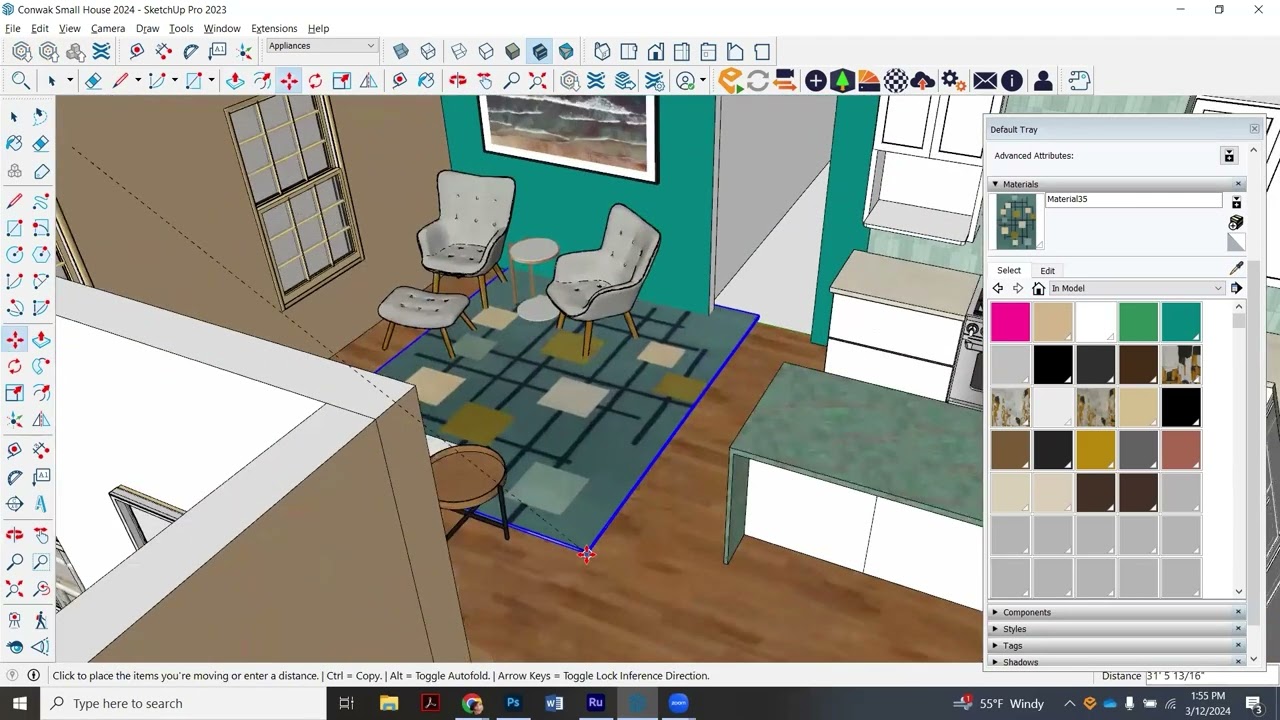Open the Extensions menu
The height and width of the screenshot is (720, 1280).
274,29
